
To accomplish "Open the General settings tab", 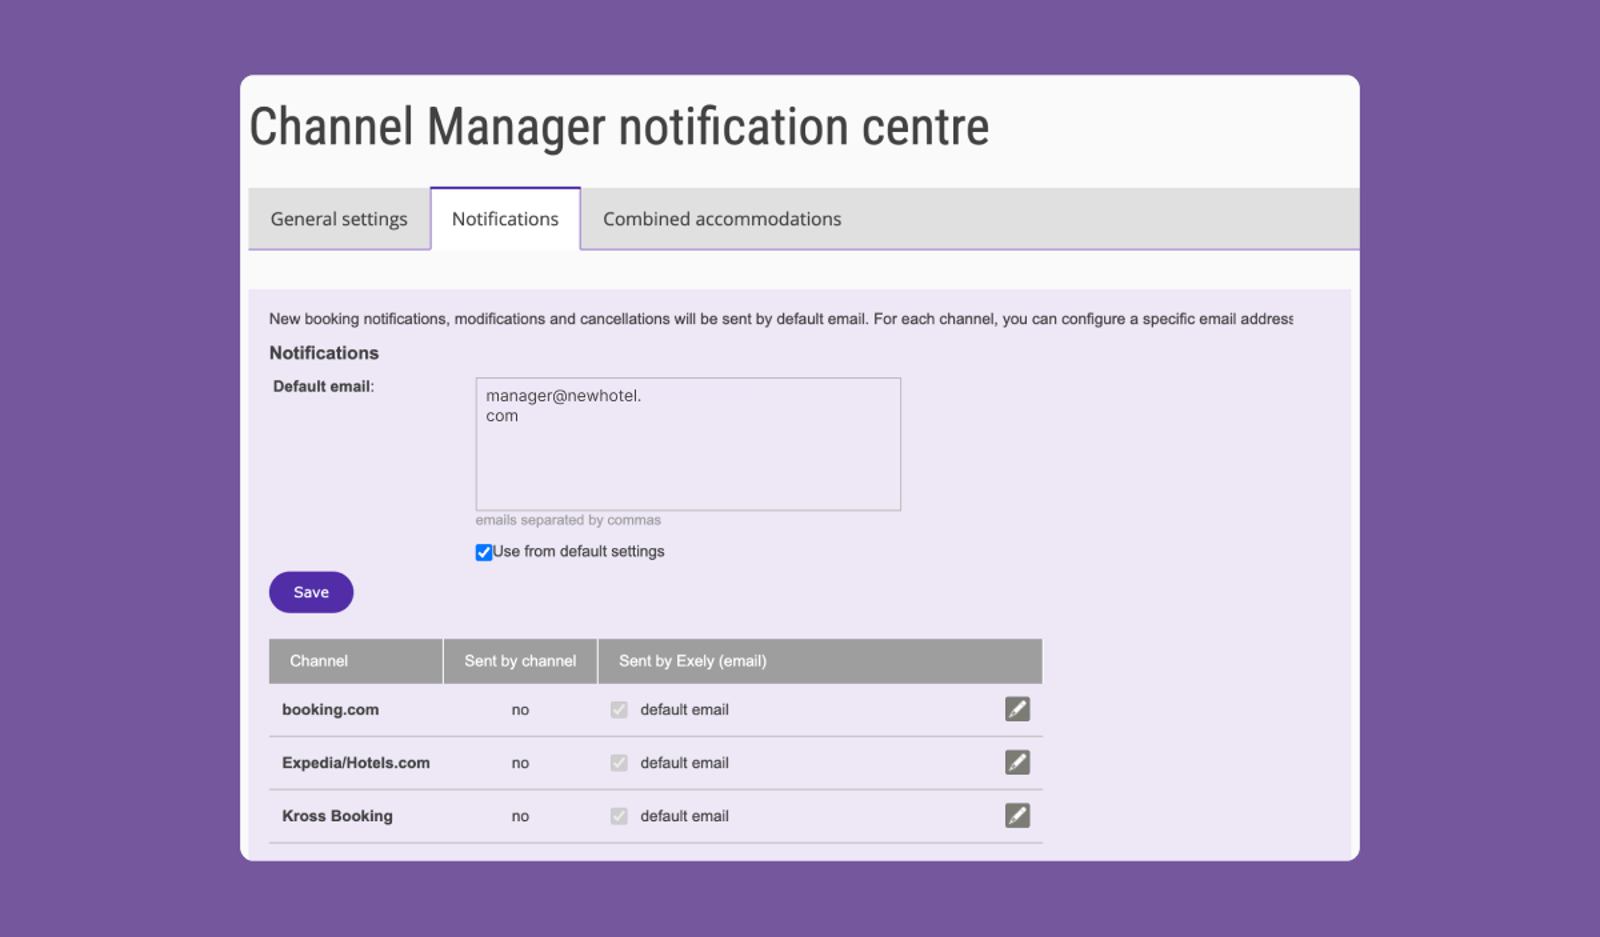I will [x=339, y=219].
